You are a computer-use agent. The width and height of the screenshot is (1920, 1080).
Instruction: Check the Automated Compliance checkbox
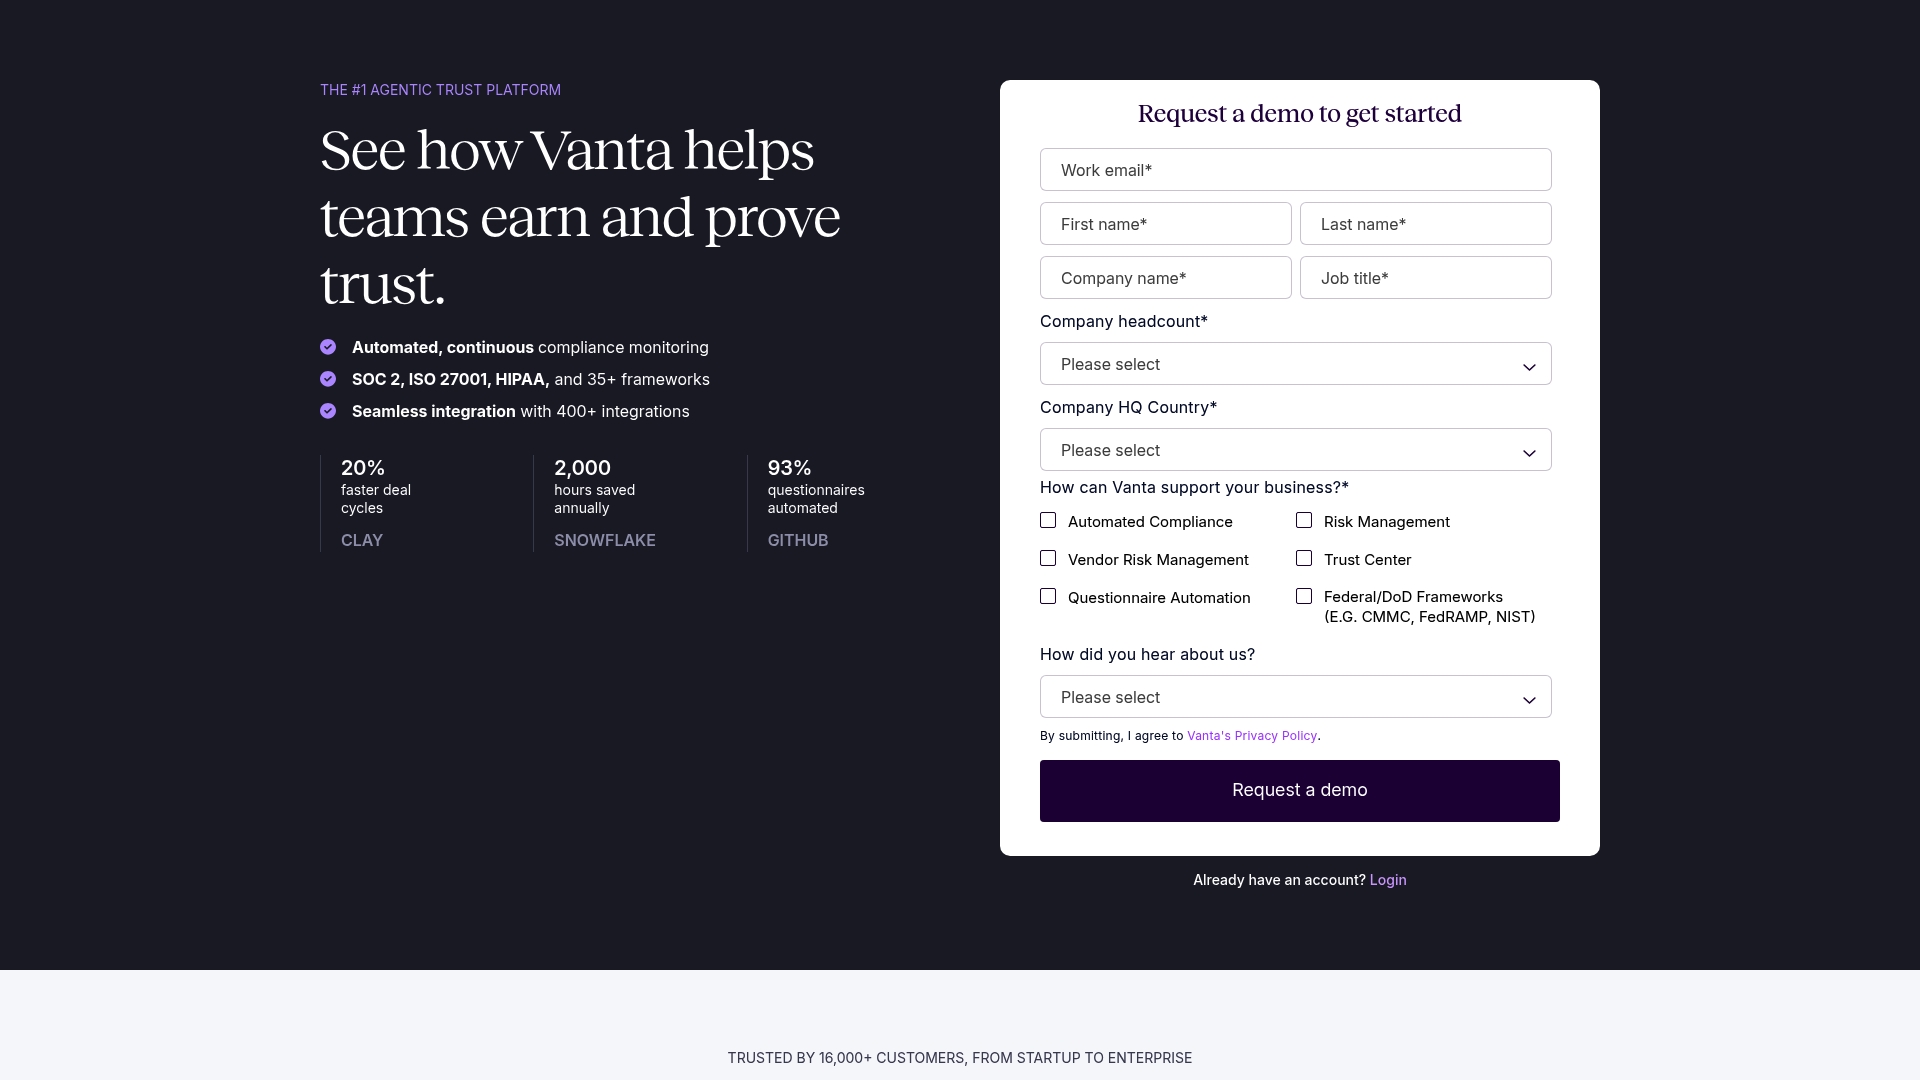[x=1048, y=520]
